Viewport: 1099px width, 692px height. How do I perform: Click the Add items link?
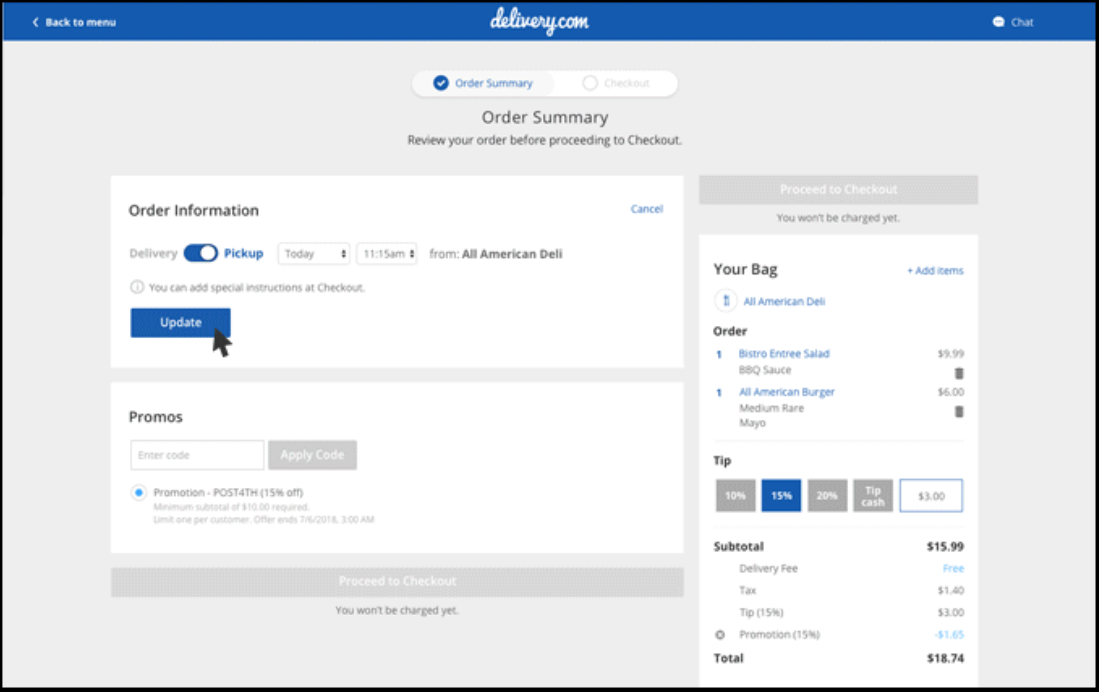pos(935,271)
